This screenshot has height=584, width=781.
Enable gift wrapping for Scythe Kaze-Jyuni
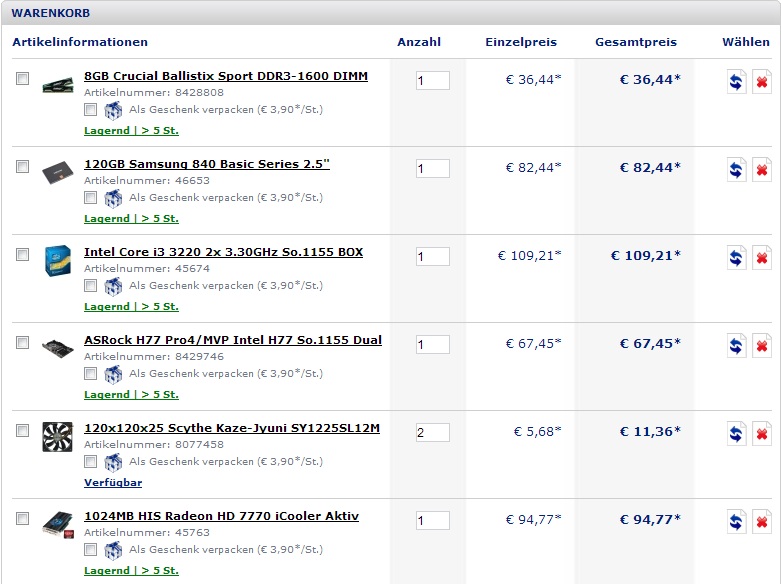click(x=90, y=461)
